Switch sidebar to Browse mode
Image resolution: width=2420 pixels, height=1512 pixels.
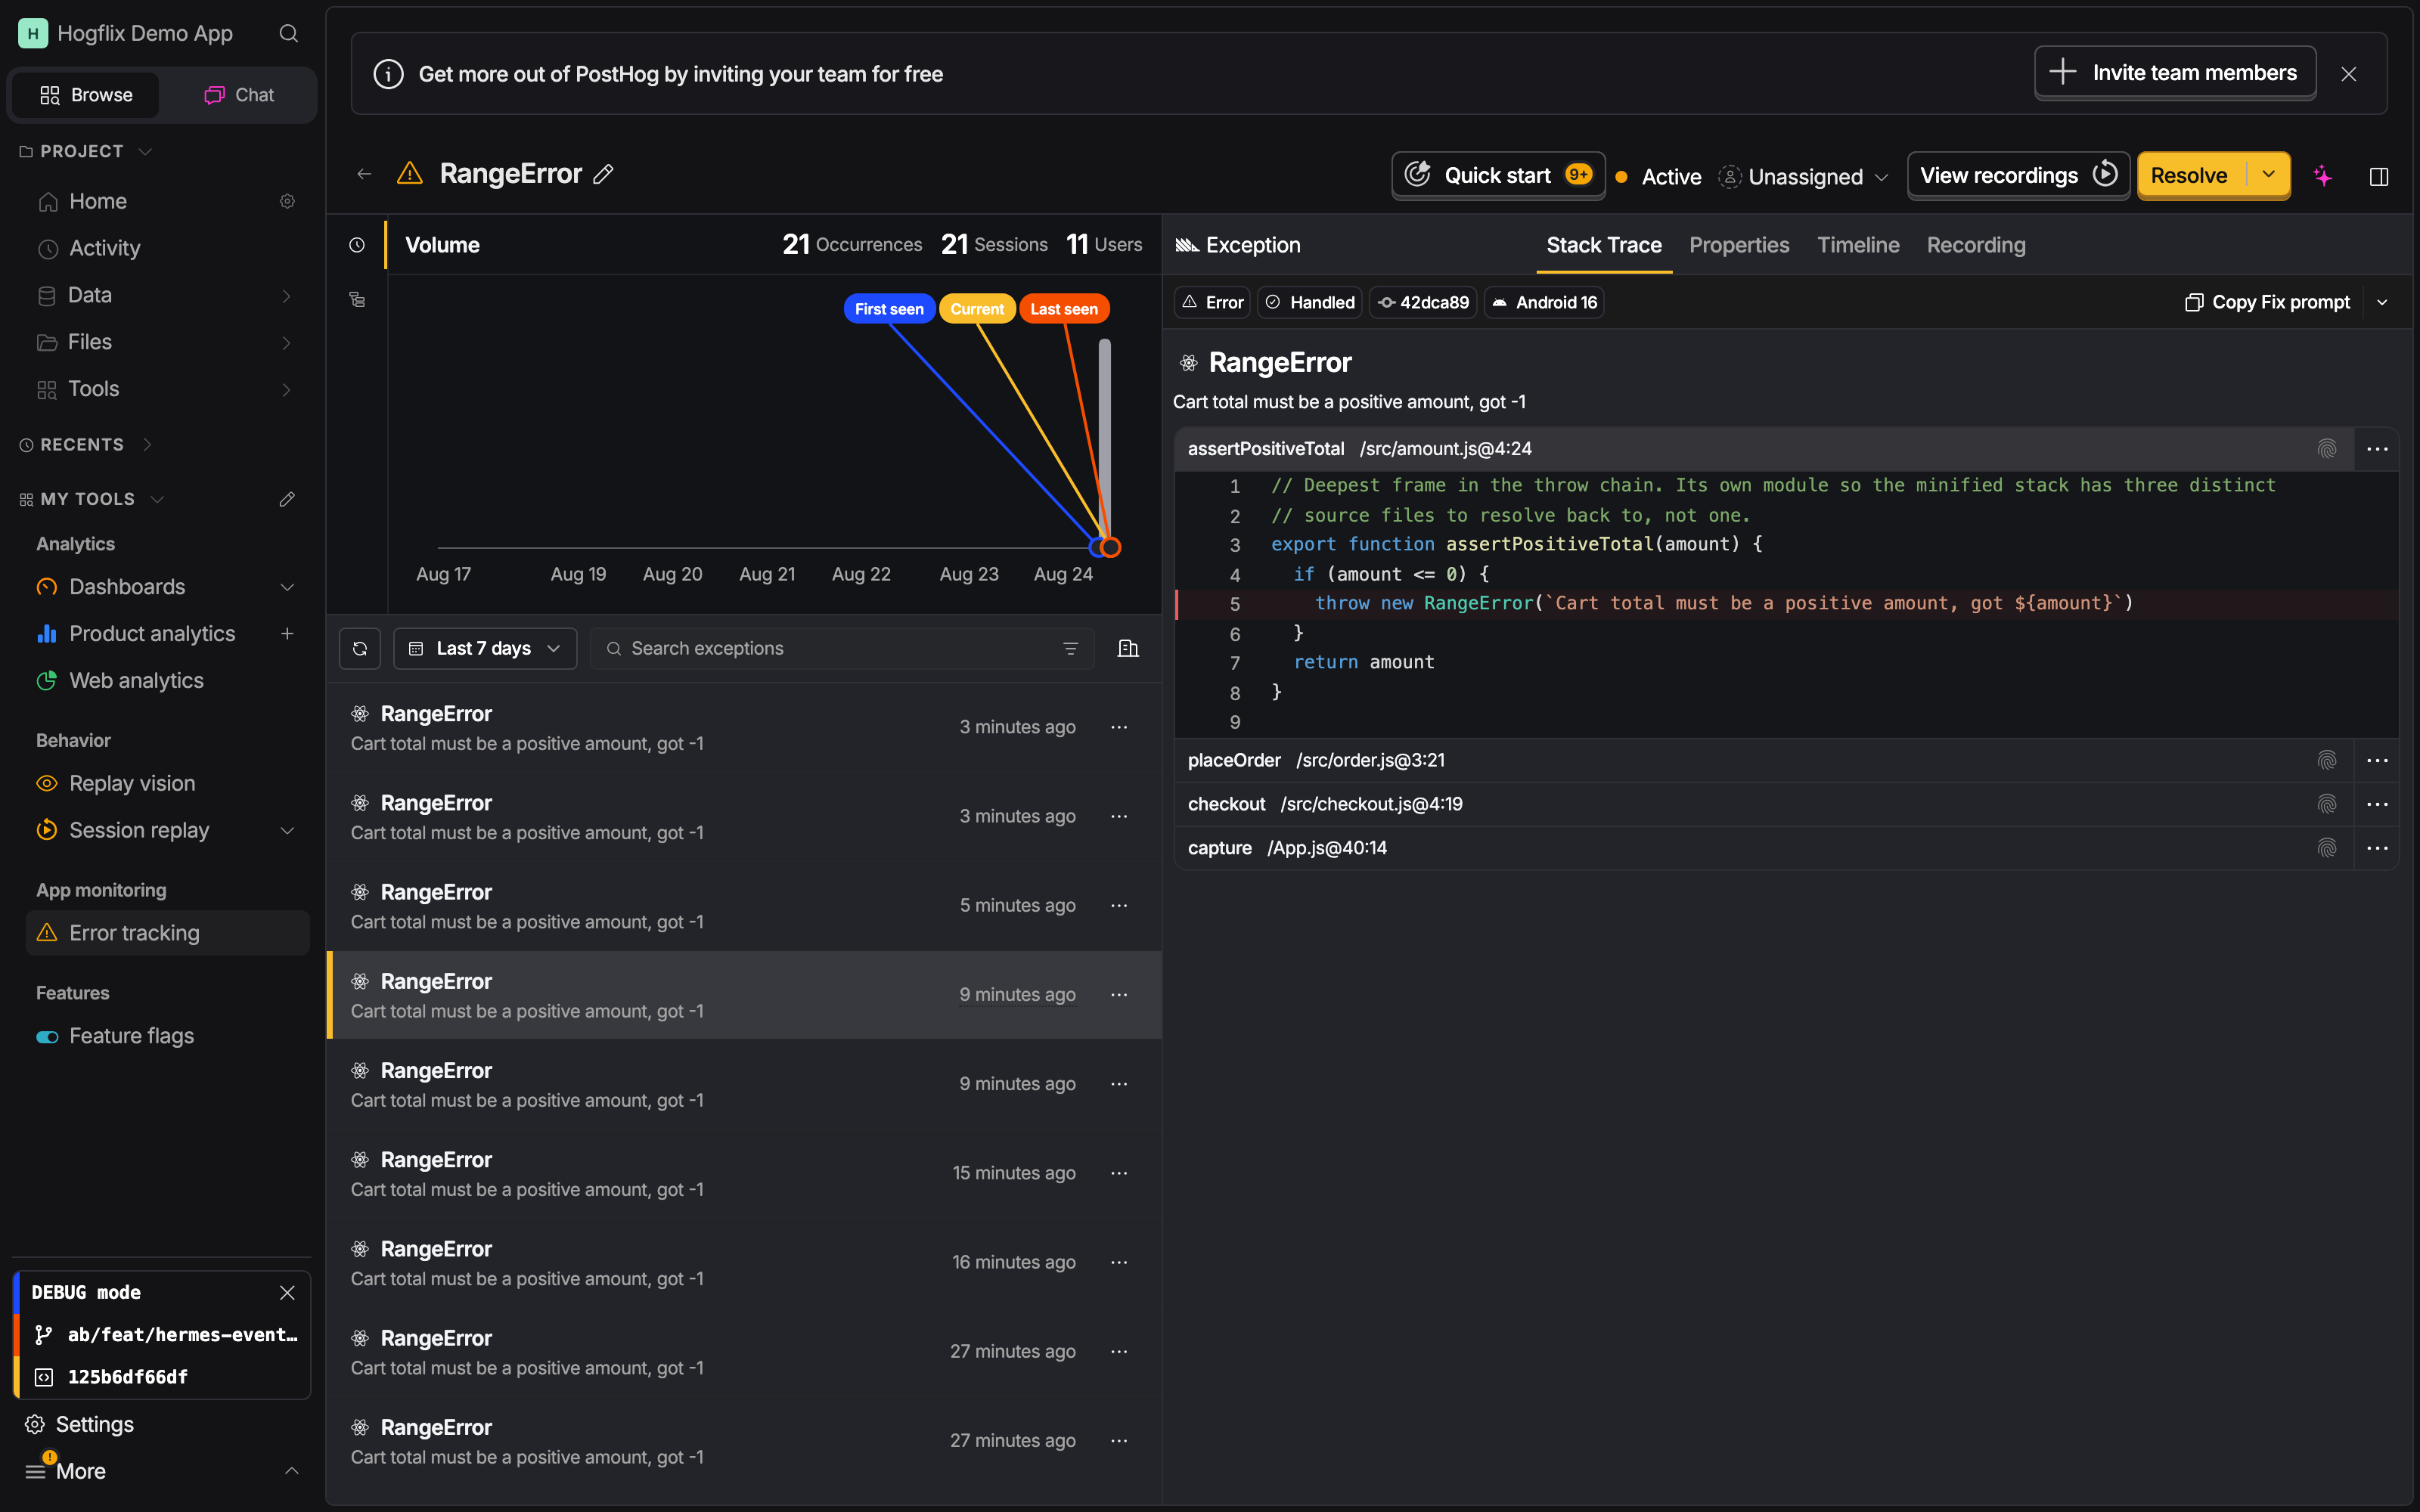86,95
